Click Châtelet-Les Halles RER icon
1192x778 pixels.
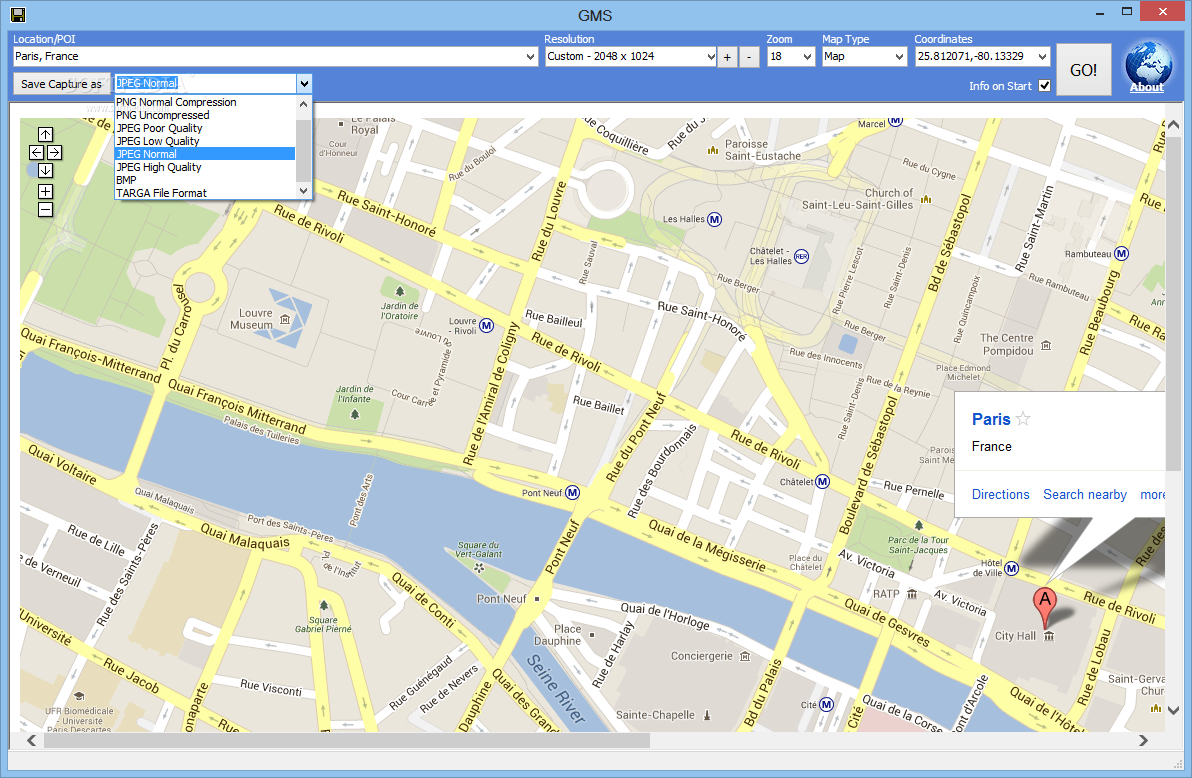click(x=801, y=257)
